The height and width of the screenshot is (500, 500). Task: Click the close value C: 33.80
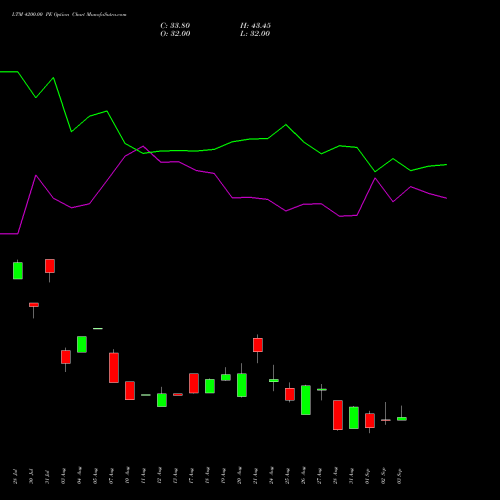(x=175, y=26)
